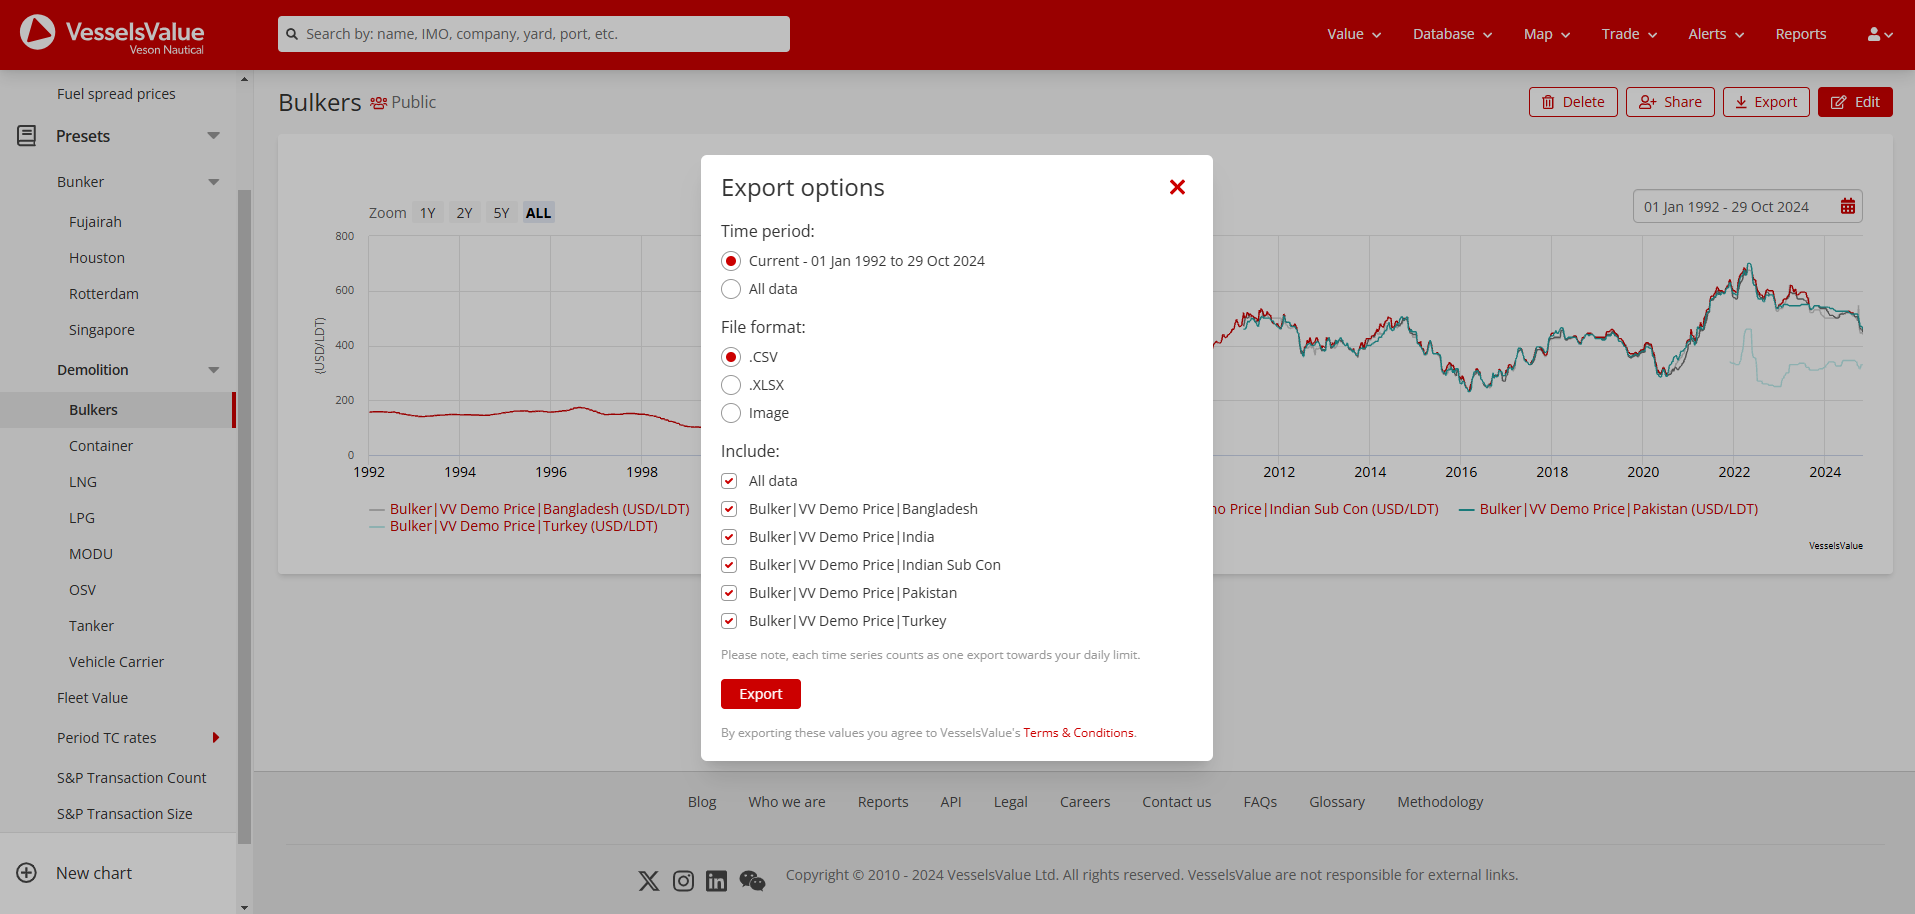
Task: Click the search input field
Action: [533, 33]
